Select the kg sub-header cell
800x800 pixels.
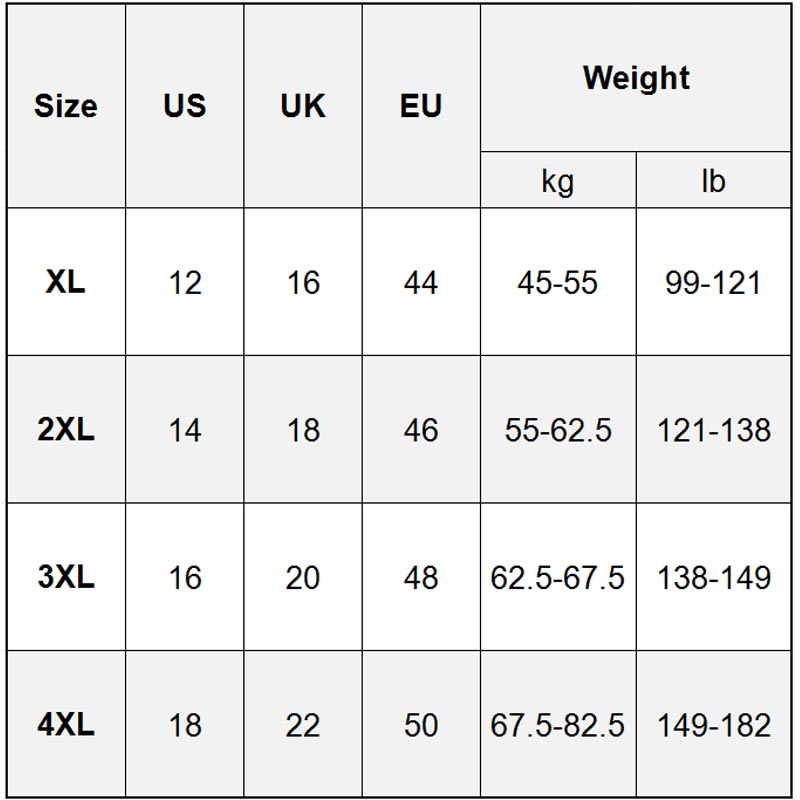coord(558,180)
